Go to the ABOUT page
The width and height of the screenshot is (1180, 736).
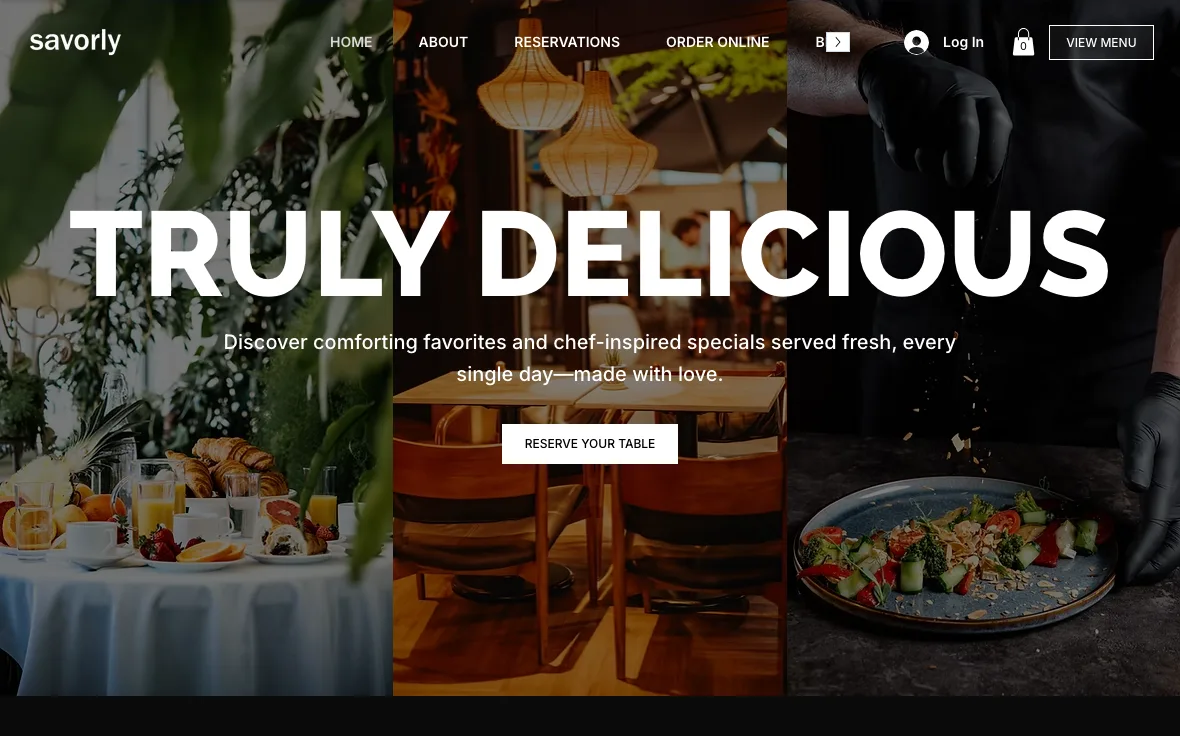[x=443, y=42]
